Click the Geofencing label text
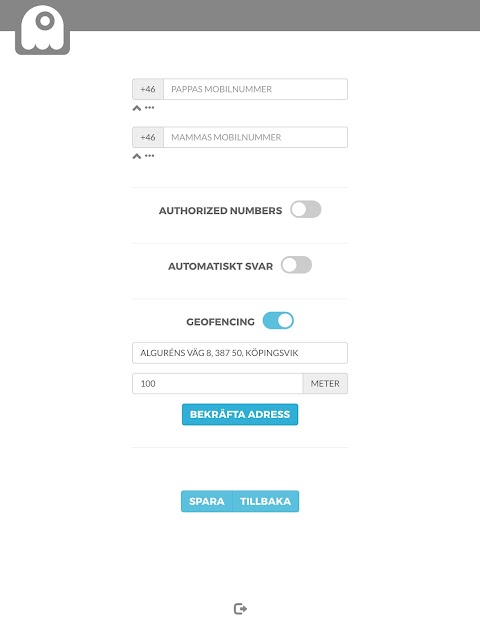Viewport: 480px width, 640px height. click(220, 322)
